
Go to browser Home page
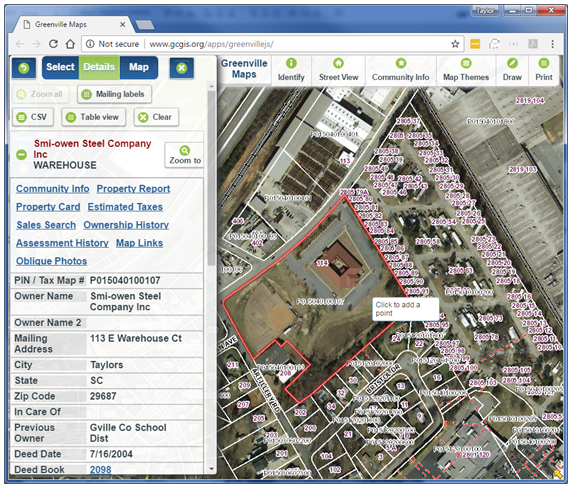[x=70, y=44]
